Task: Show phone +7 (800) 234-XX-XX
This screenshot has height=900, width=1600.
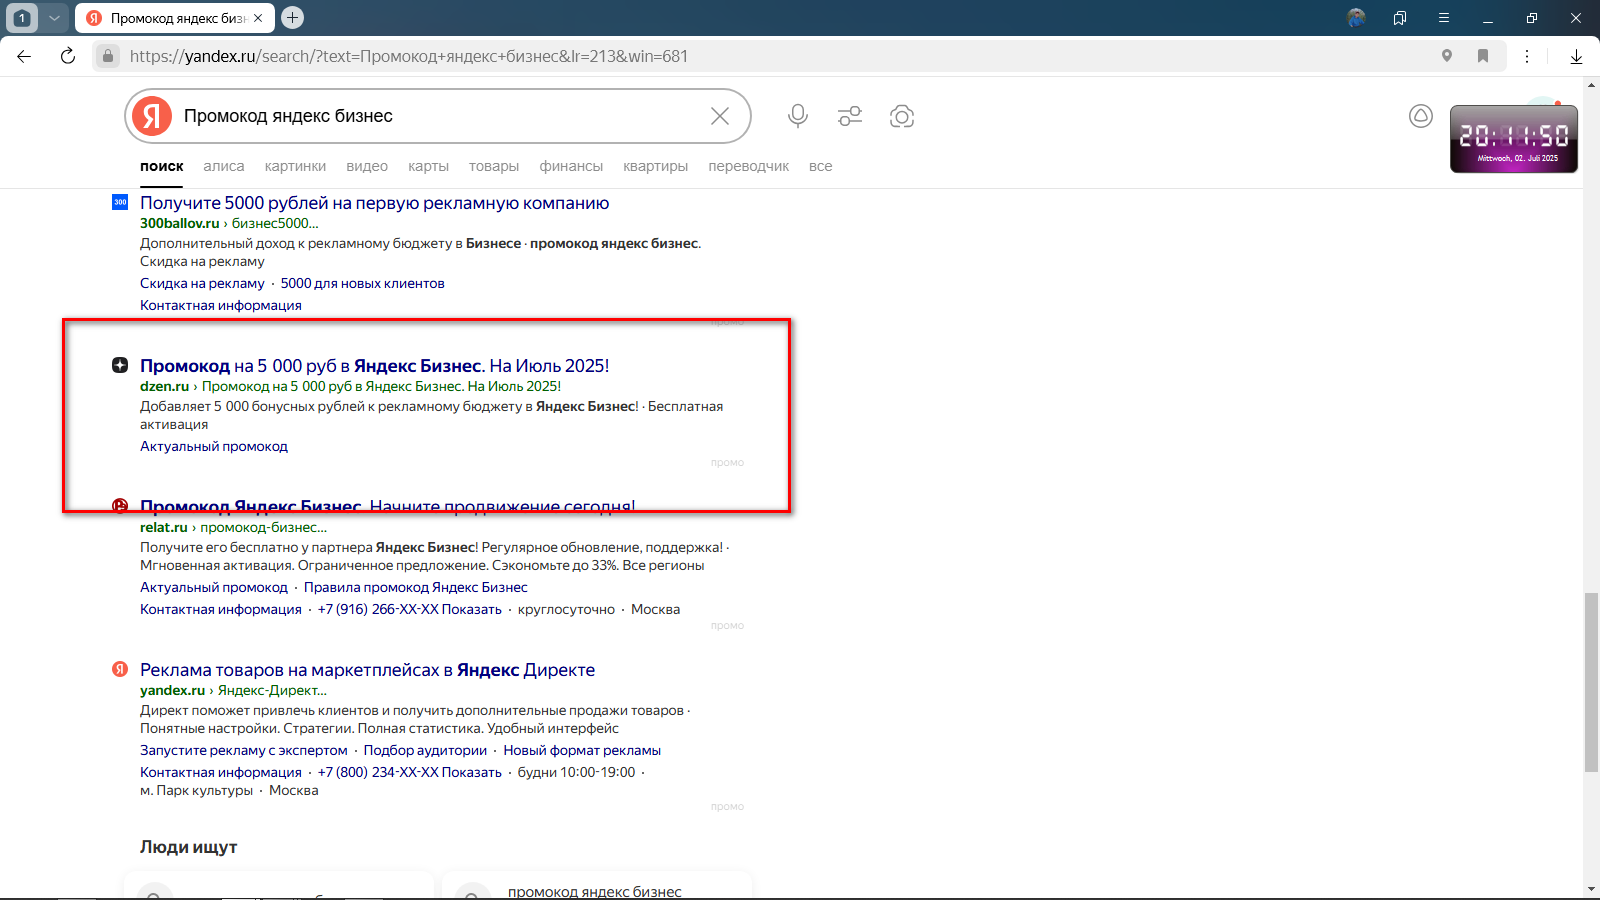Action: pos(409,773)
